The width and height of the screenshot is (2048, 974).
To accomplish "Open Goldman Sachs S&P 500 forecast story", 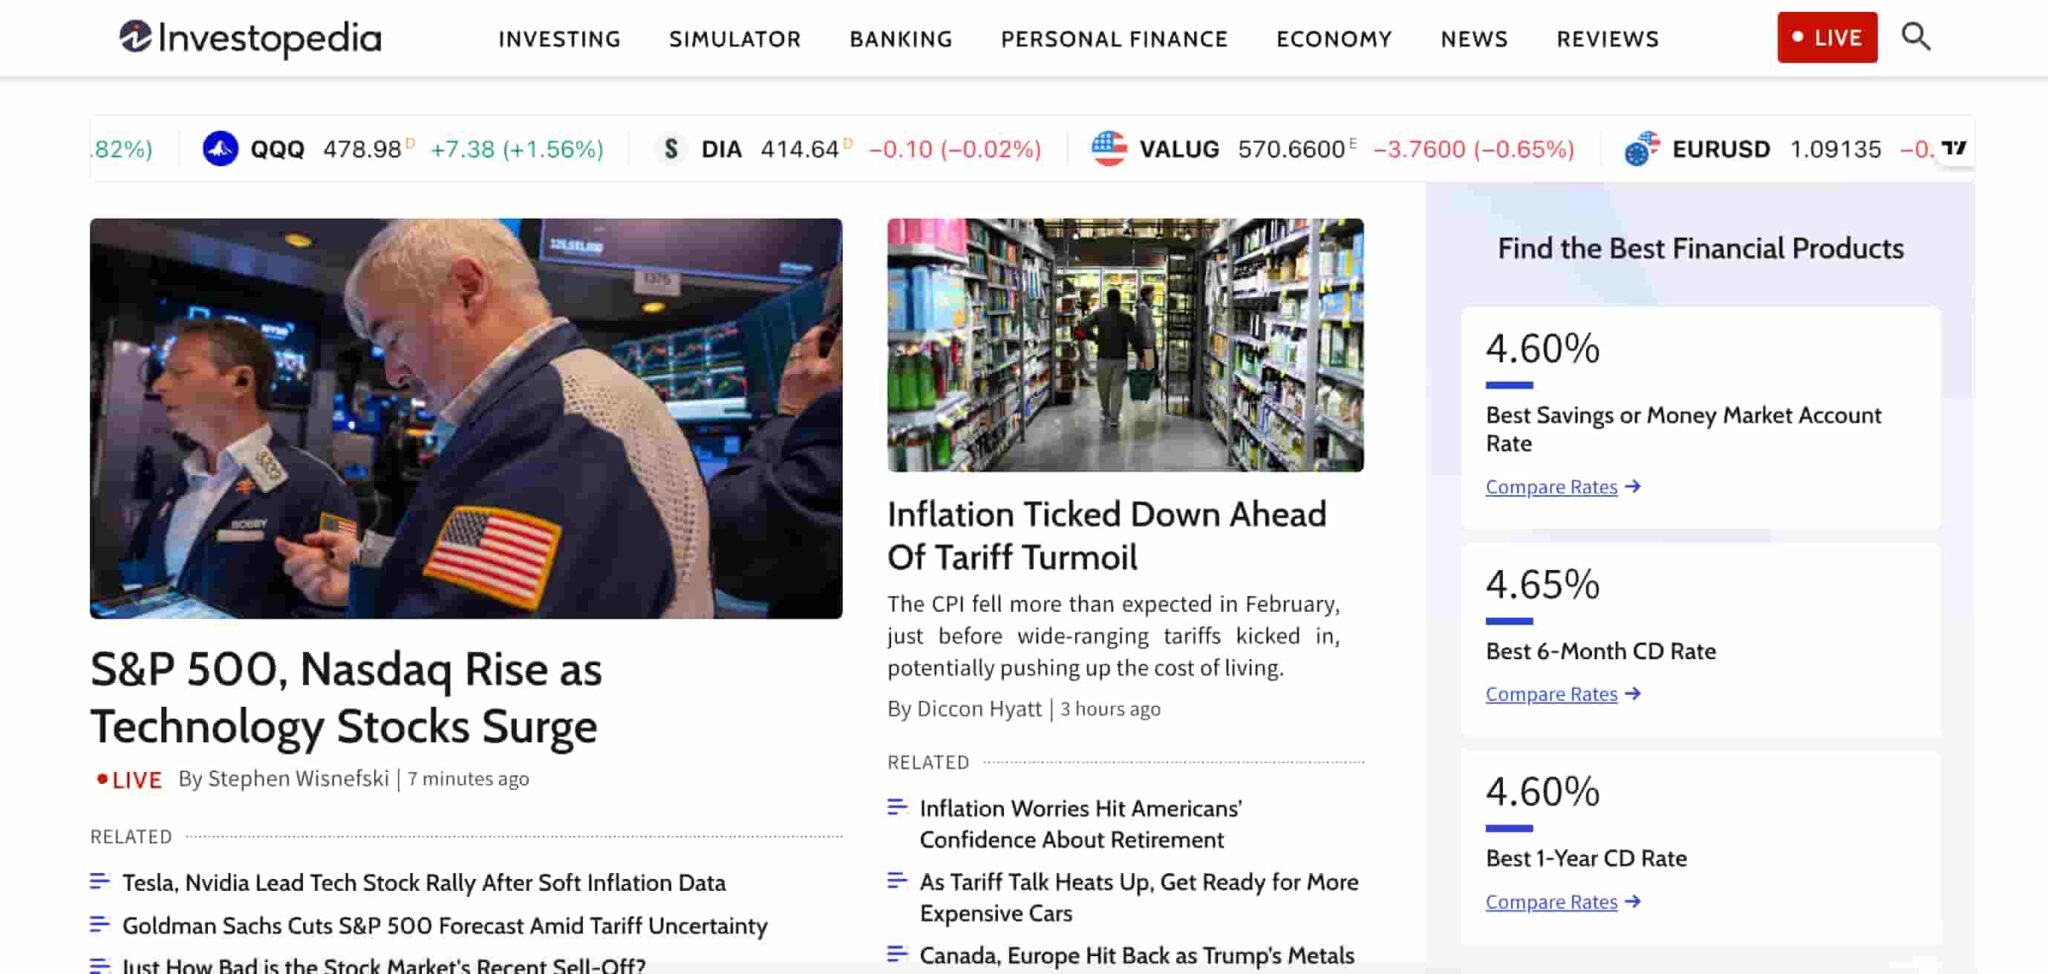I will click(444, 925).
